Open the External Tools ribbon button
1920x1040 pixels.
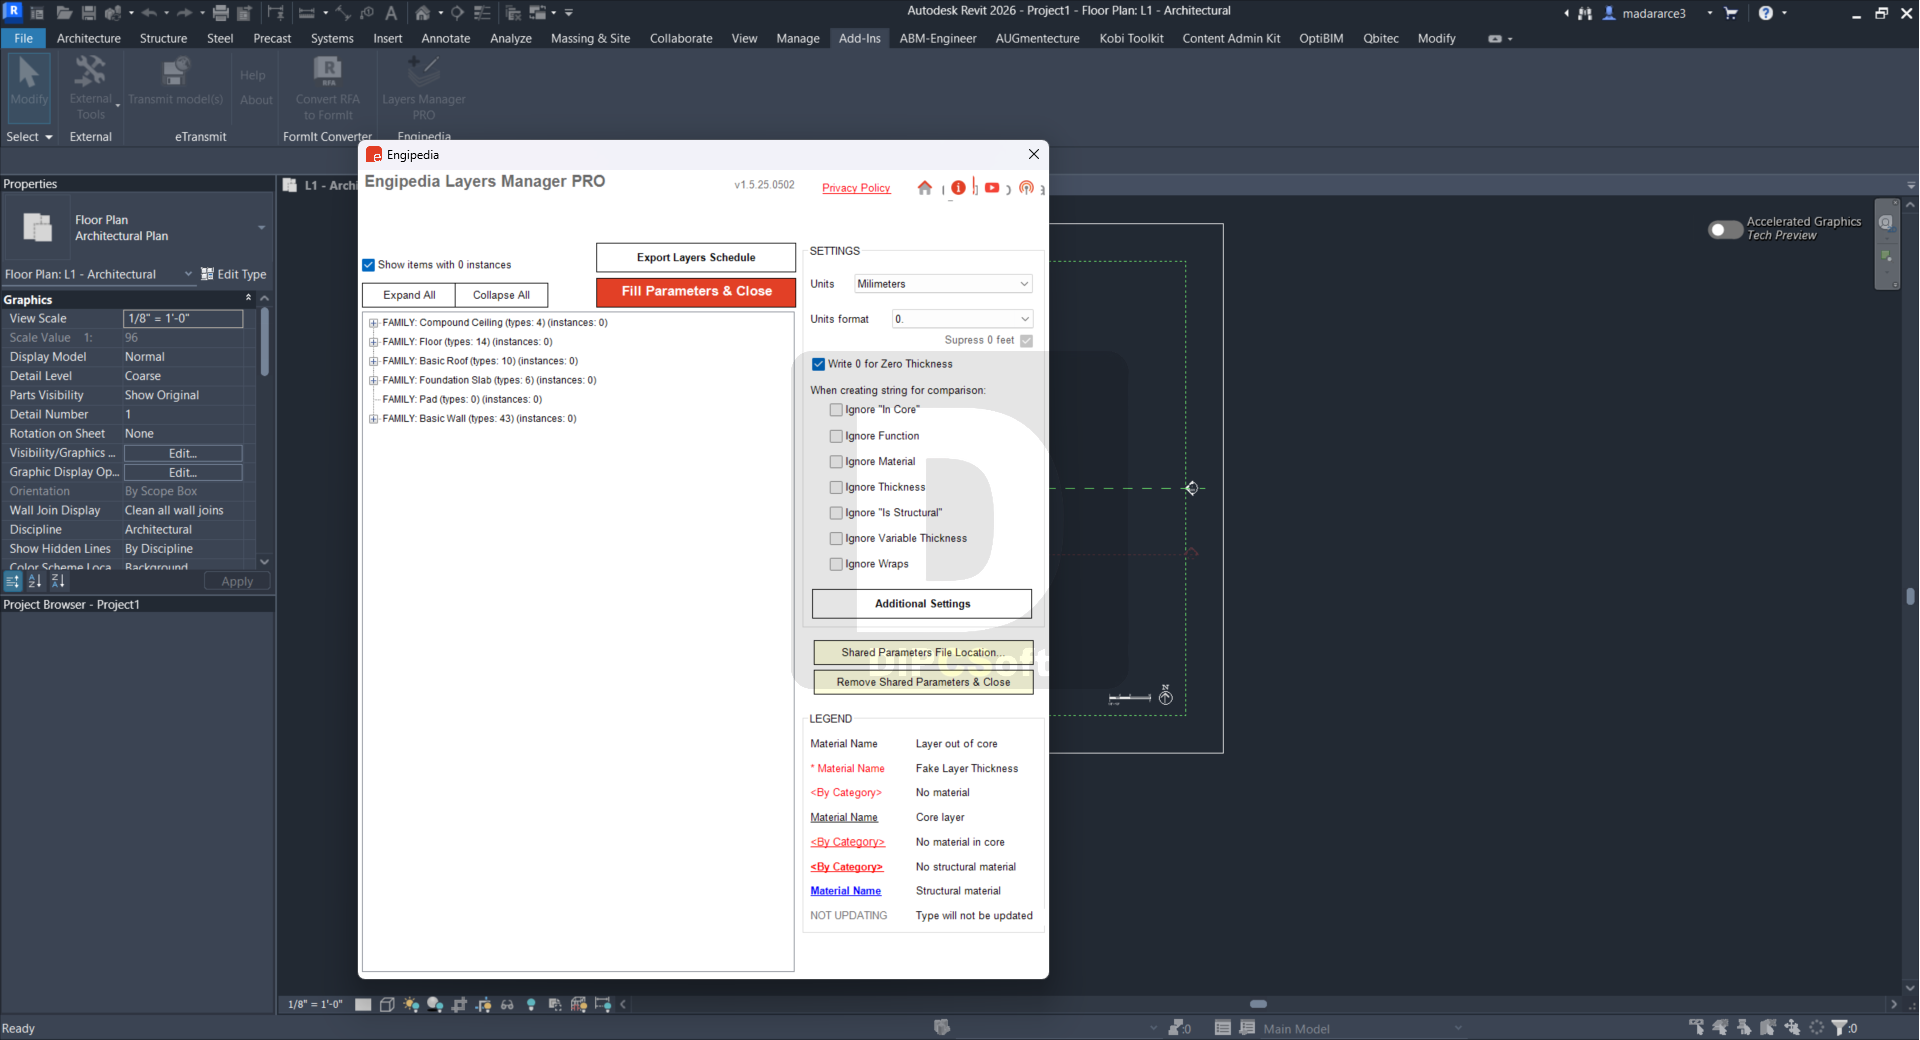click(x=90, y=87)
